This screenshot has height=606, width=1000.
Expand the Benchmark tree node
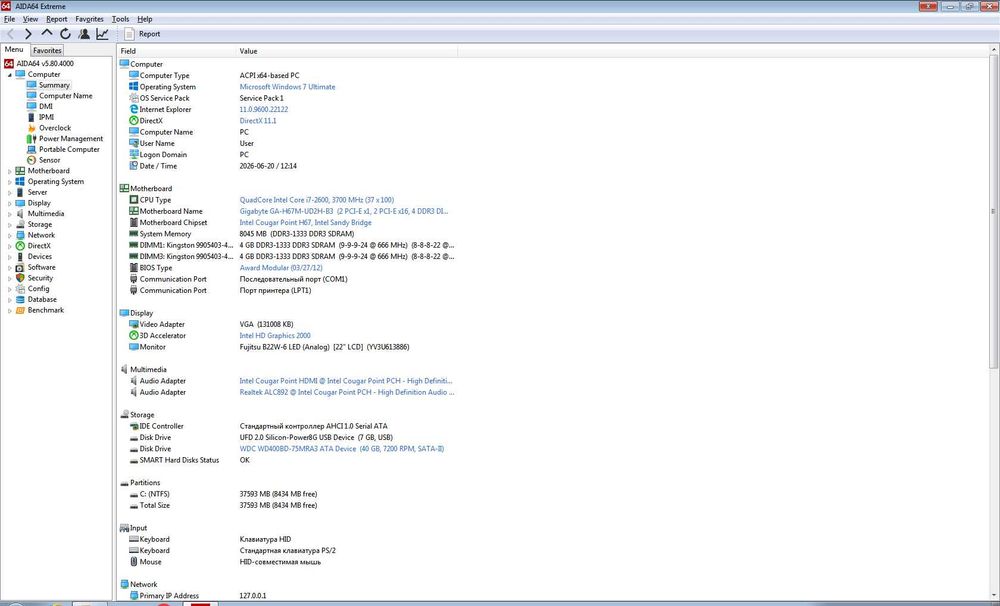click(10, 311)
